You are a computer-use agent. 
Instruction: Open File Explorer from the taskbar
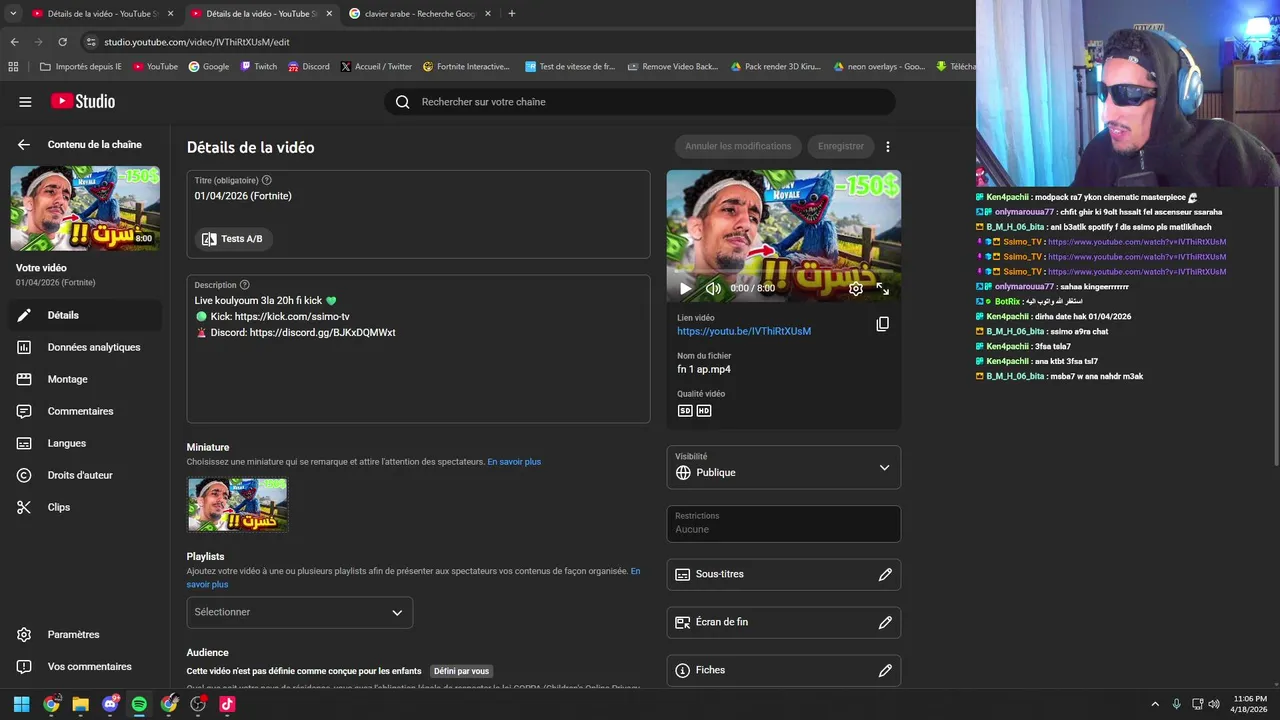[80, 704]
